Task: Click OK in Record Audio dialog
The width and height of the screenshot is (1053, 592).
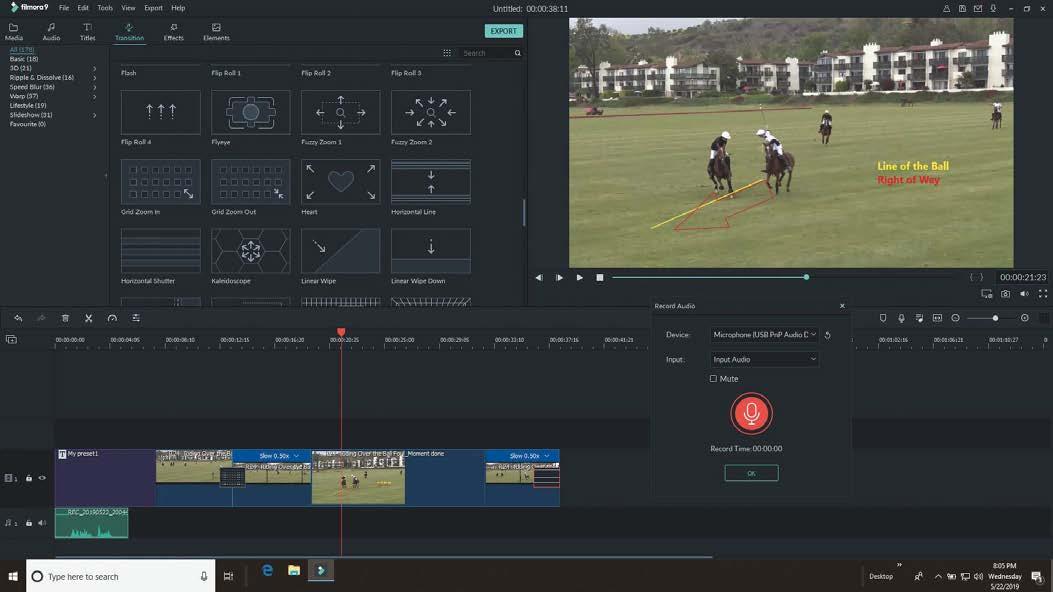Action: 751,473
